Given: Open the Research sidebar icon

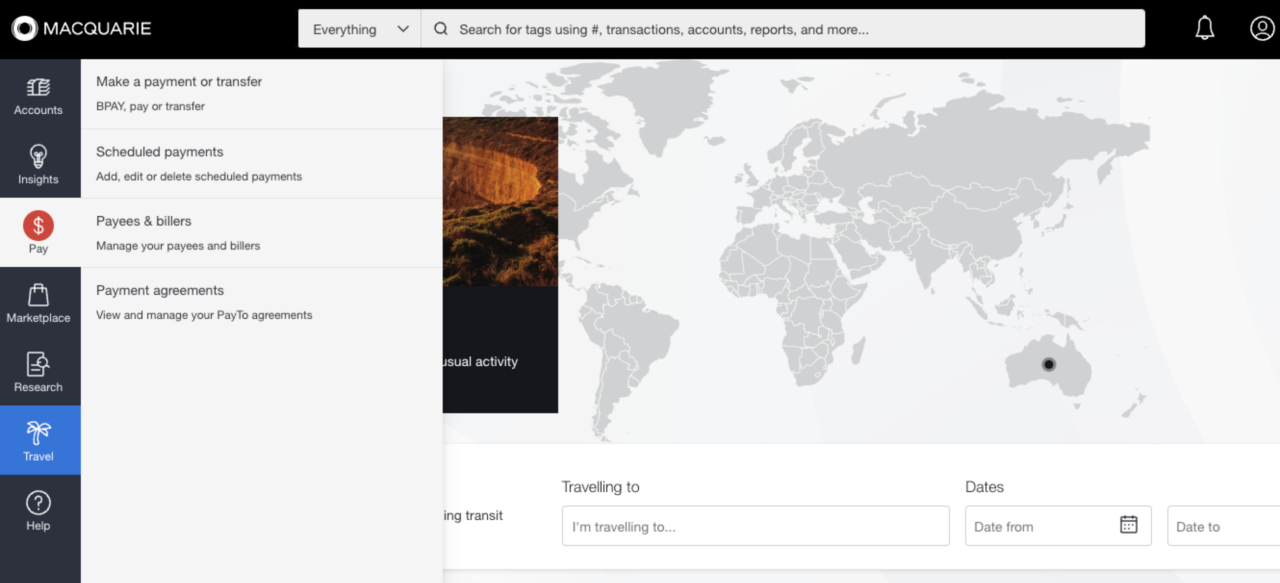Looking at the screenshot, I should (38, 364).
